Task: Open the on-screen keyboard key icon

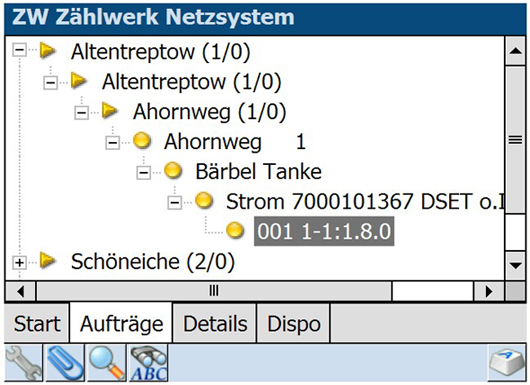Action: pos(506,364)
